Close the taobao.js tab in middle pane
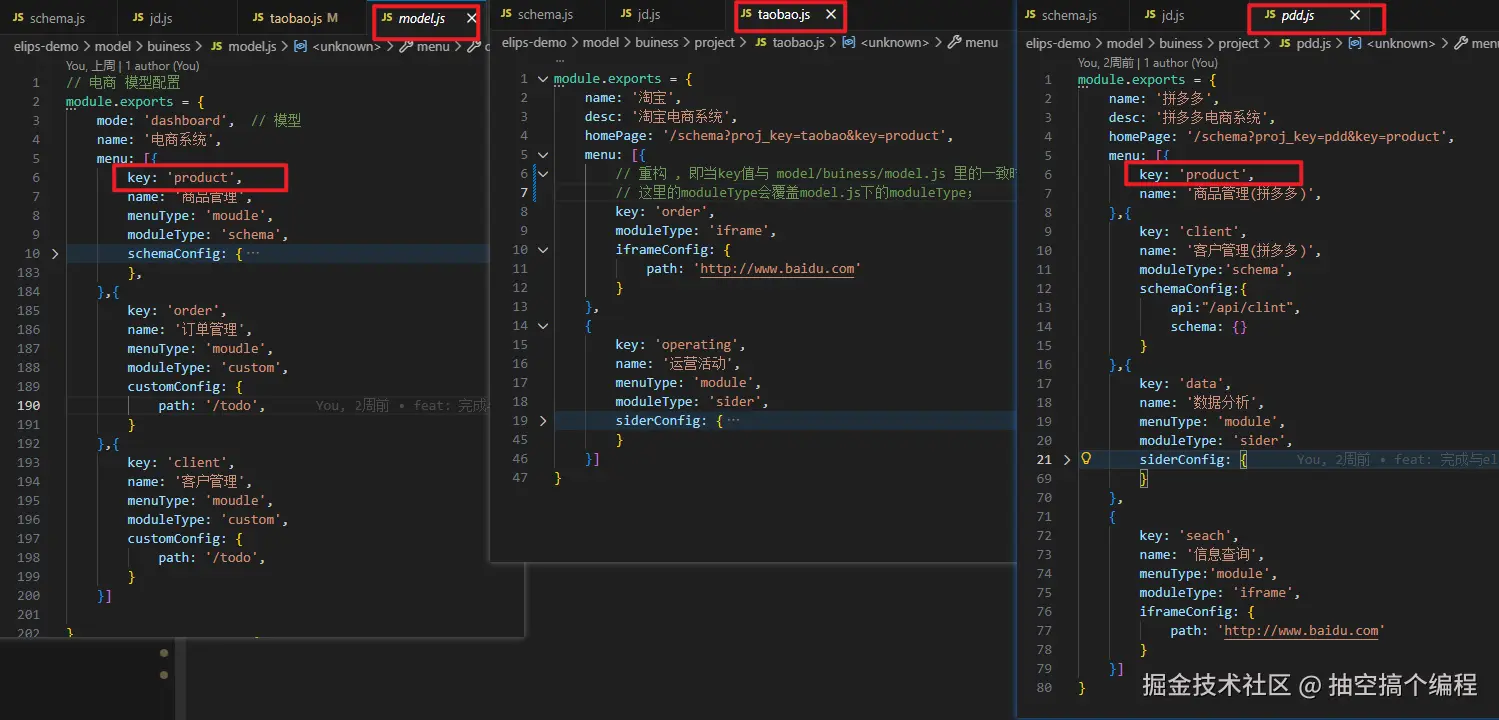 829,15
